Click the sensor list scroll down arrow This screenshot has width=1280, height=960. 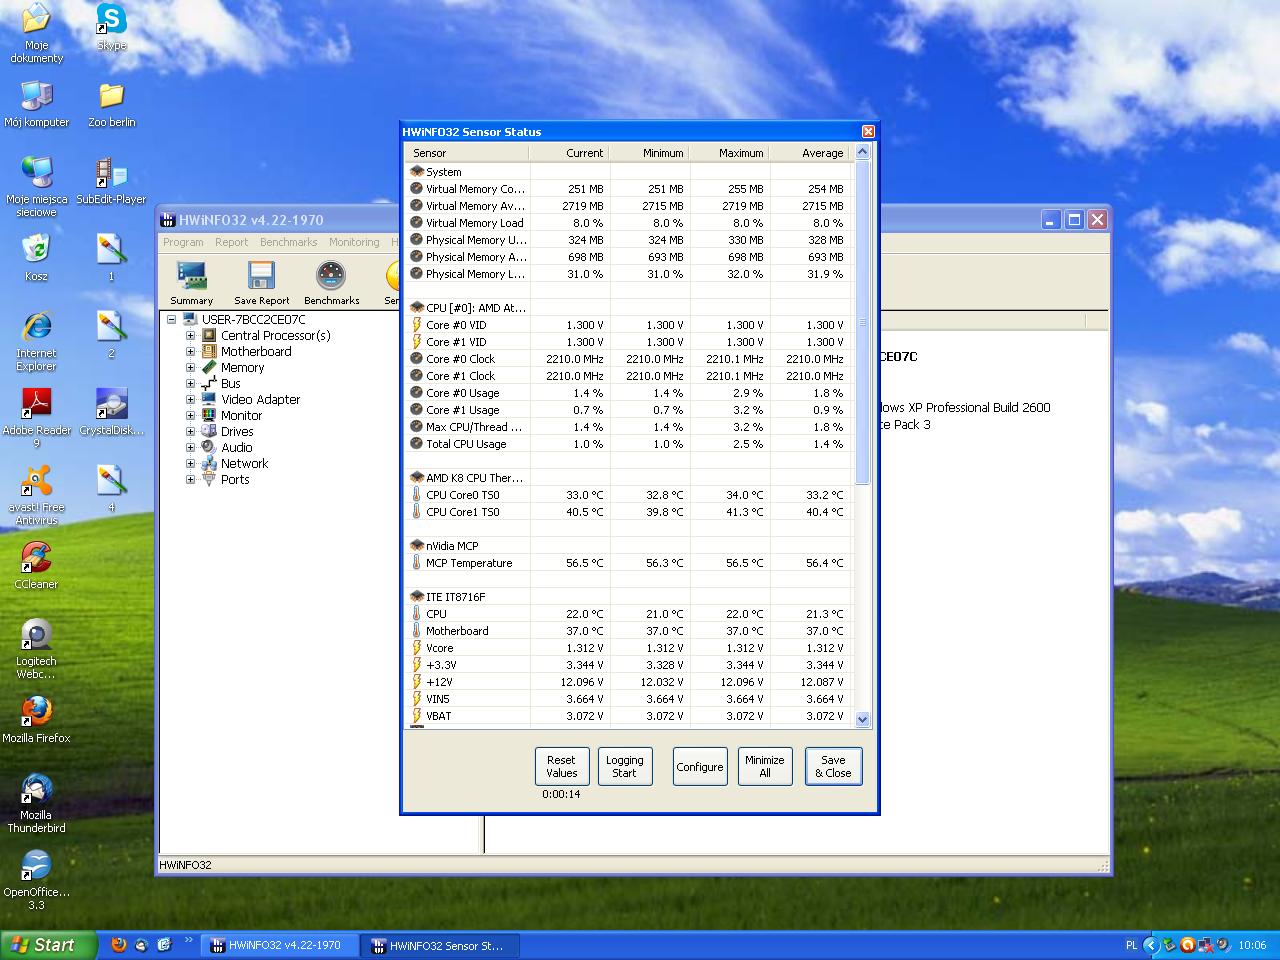[x=863, y=719]
